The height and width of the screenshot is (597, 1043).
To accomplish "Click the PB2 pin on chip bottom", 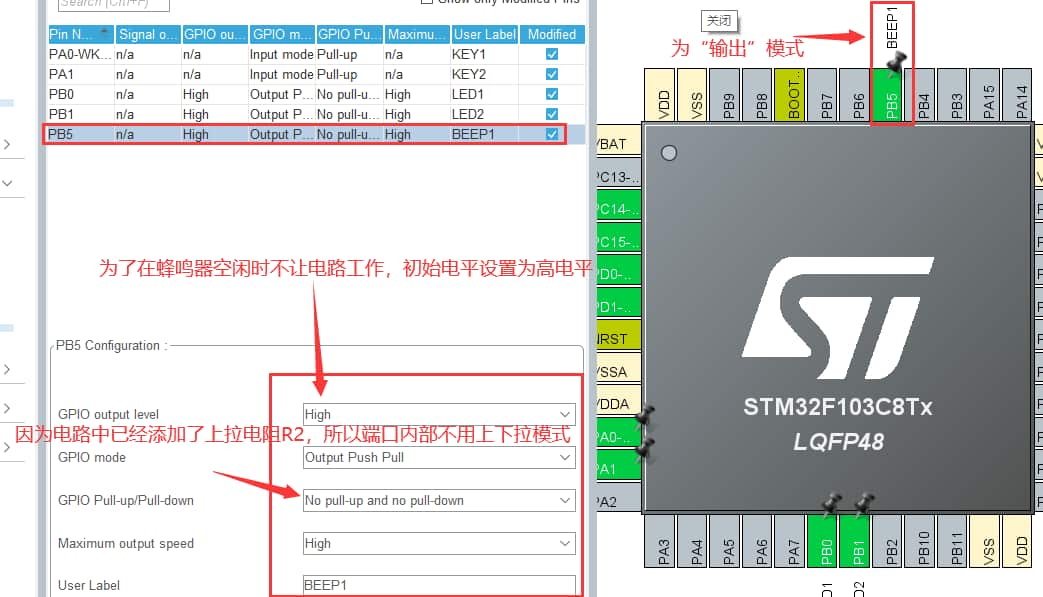I will click(x=891, y=546).
